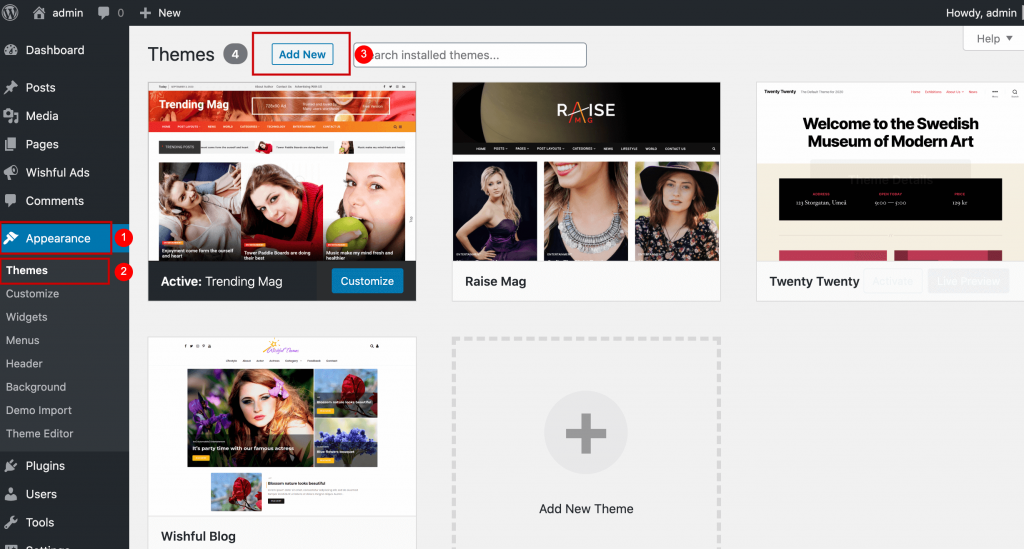Click the Tools wrench icon

click(10, 522)
